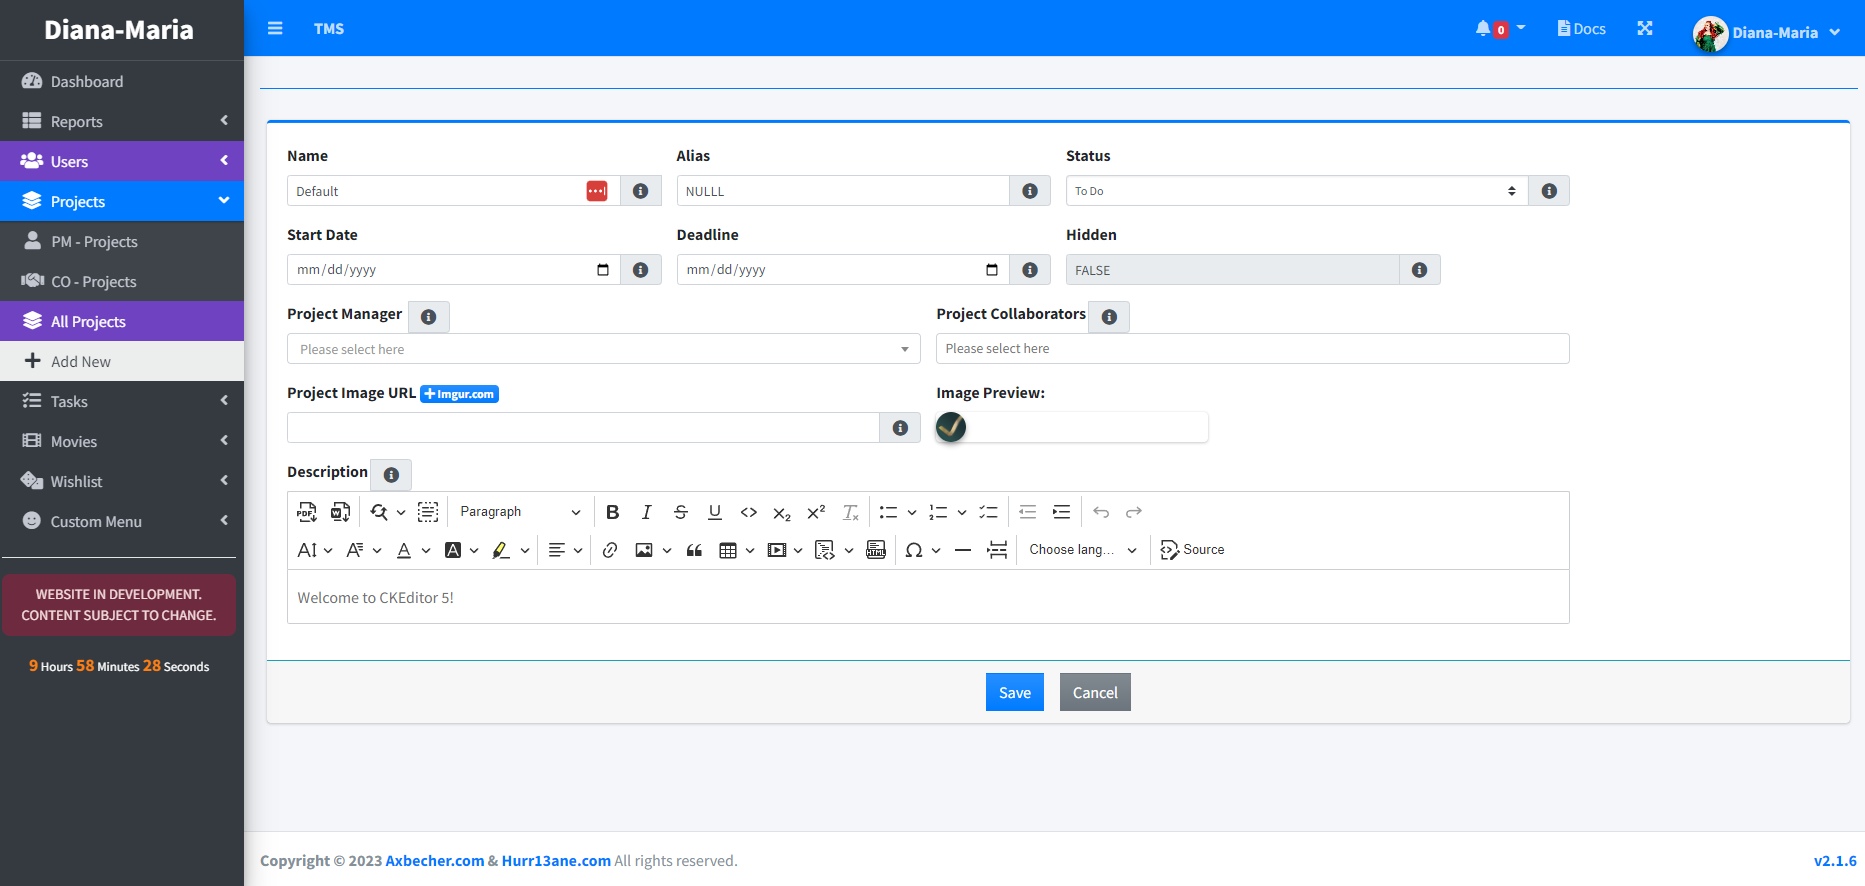Image resolution: width=1865 pixels, height=886 pixels.
Task: Click the Export to Word icon
Action: tap(340, 512)
